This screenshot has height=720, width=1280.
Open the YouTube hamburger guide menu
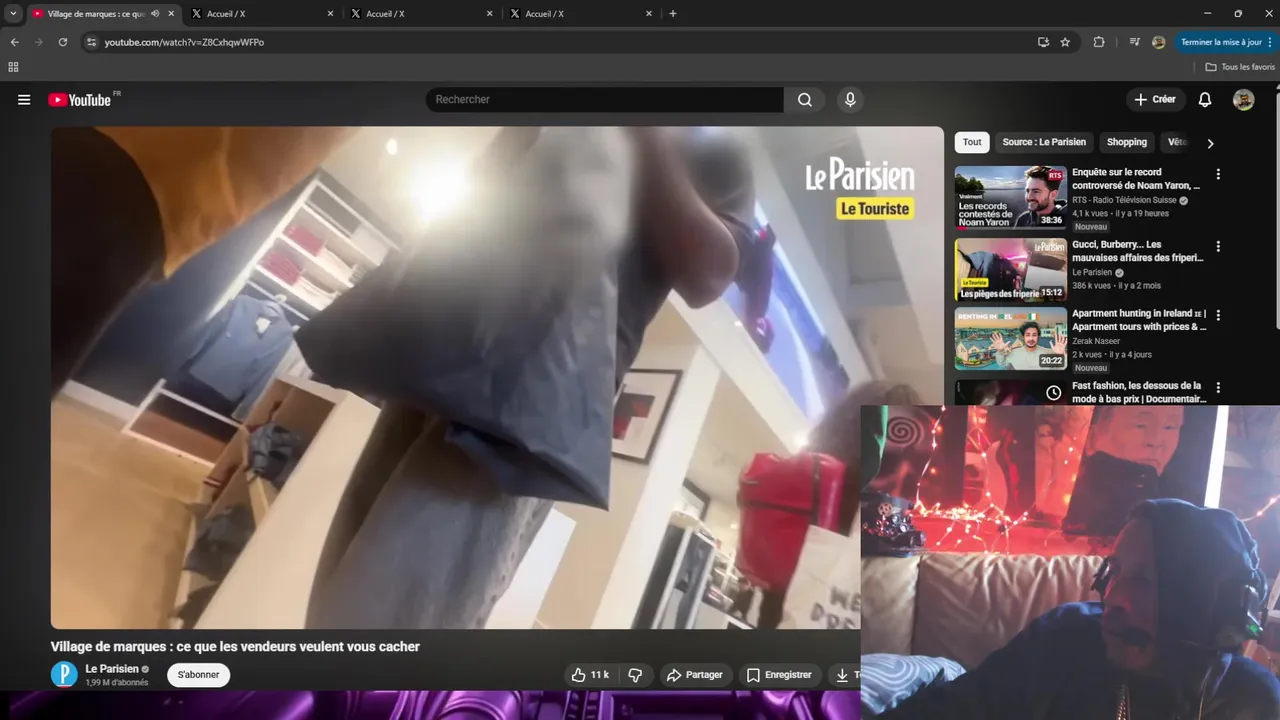pyautogui.click(x=24, y=100)
